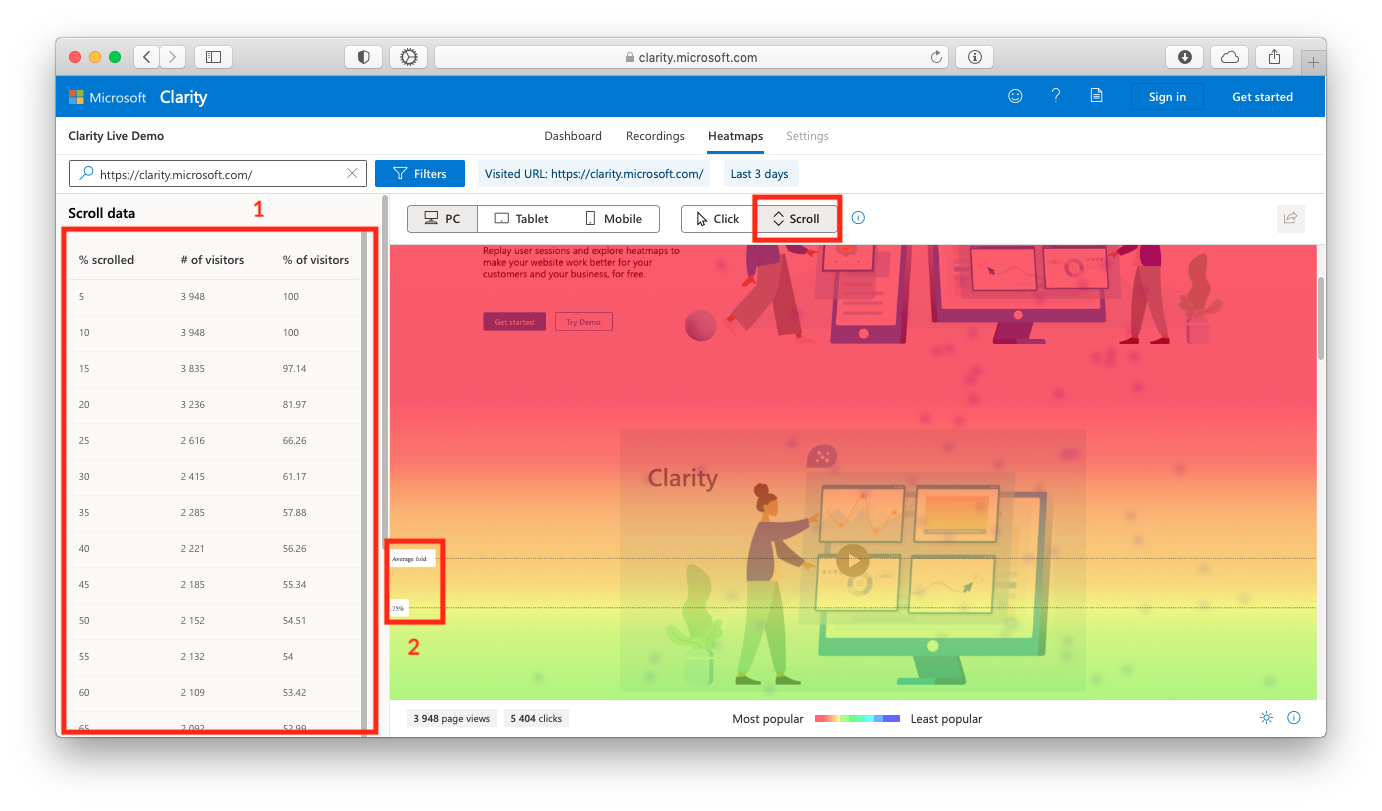Open the Settings tab
This screenshot has width=1382, height=811.
click(807, 136)
